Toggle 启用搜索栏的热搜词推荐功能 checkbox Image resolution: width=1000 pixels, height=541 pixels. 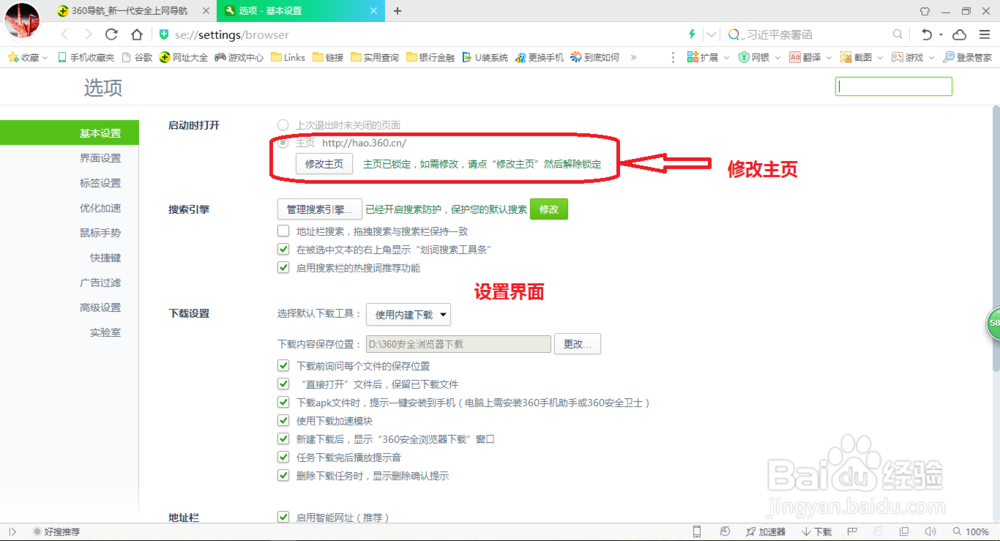[283, 268]
